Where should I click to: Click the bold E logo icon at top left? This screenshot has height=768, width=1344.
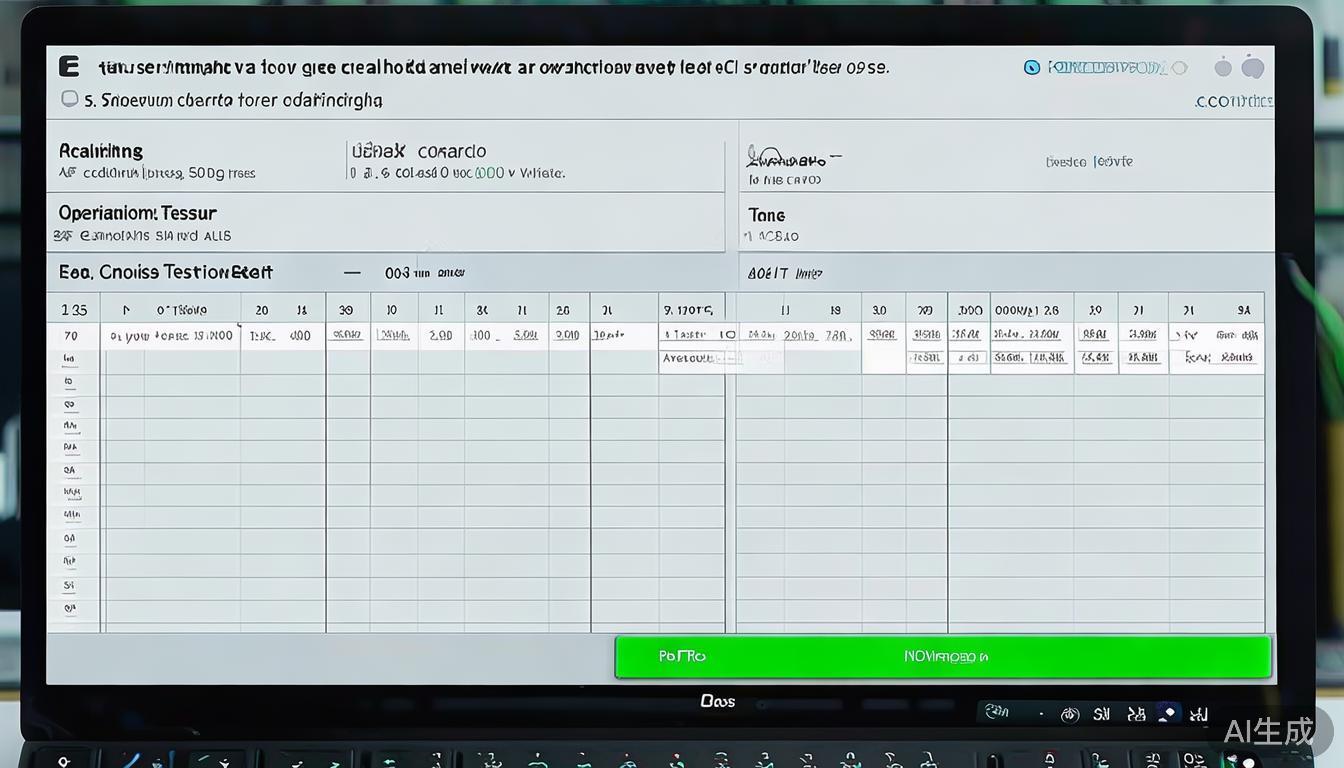click(x=69, y=67)
